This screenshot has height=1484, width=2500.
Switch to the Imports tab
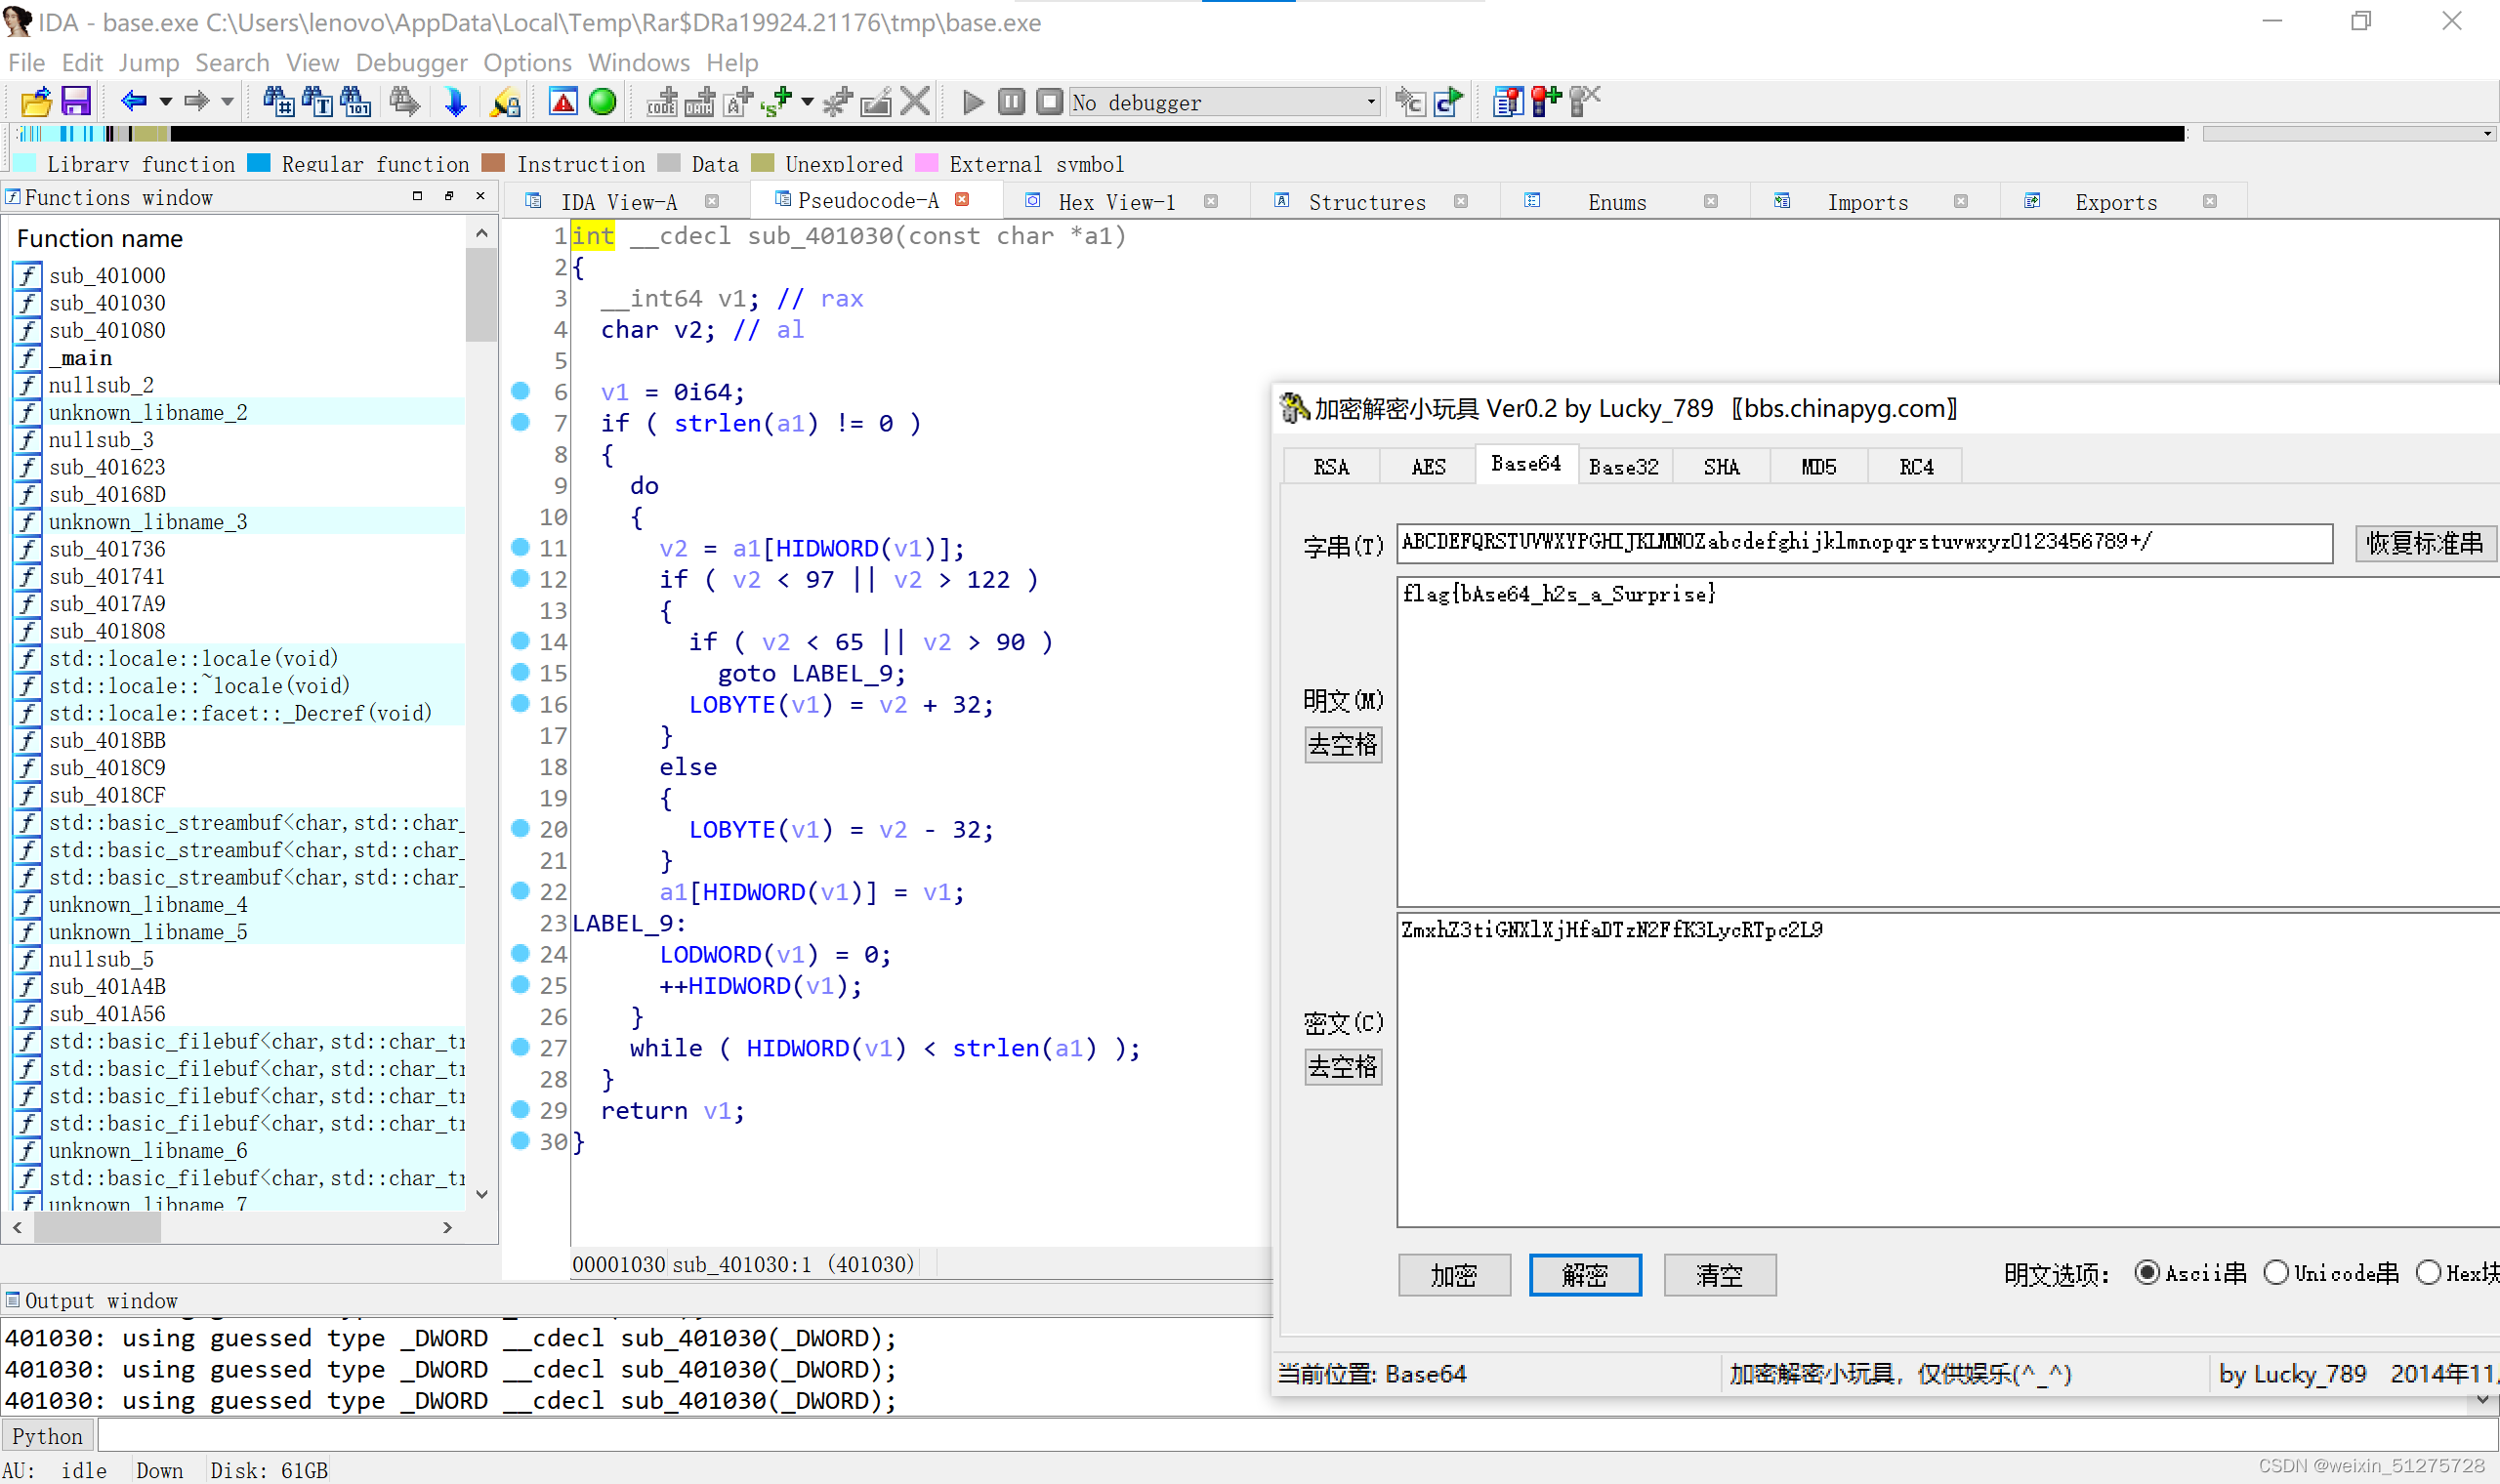point(1867,202)
